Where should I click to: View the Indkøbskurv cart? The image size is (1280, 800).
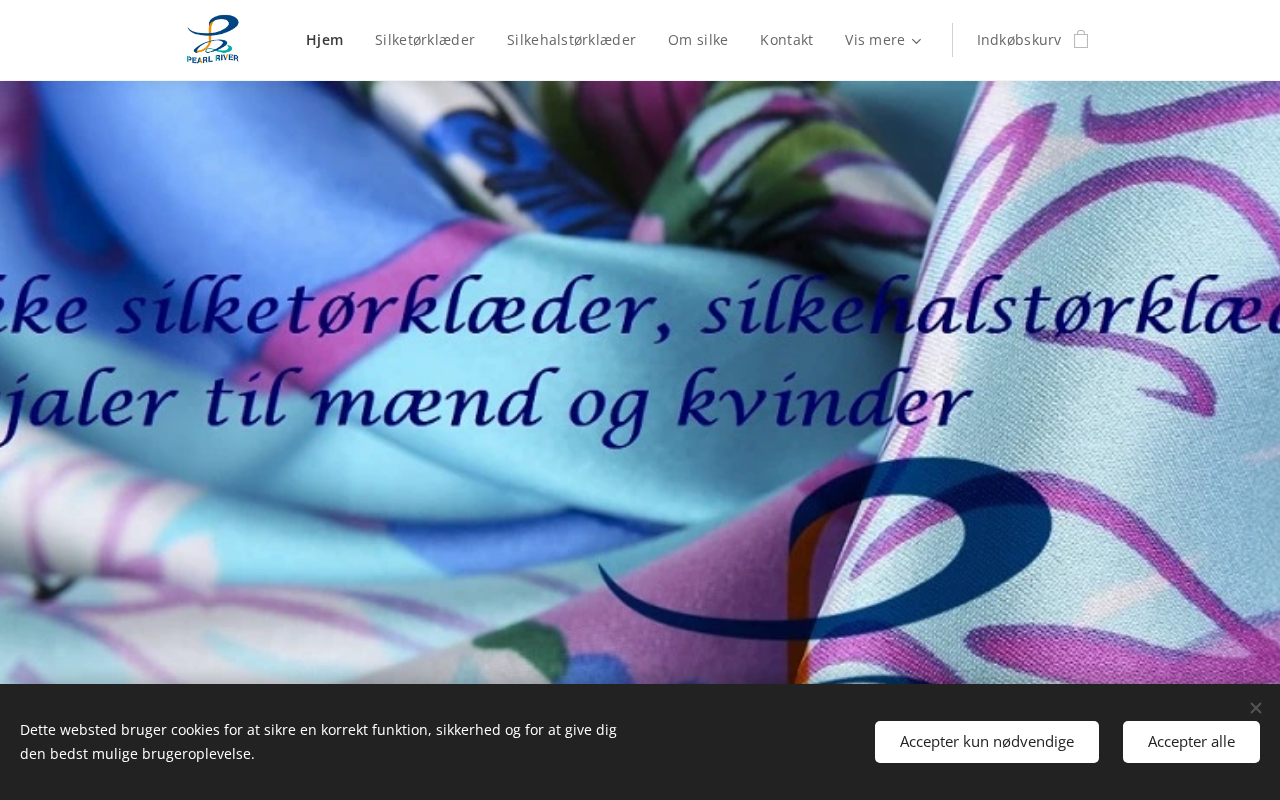[1019, 40]
